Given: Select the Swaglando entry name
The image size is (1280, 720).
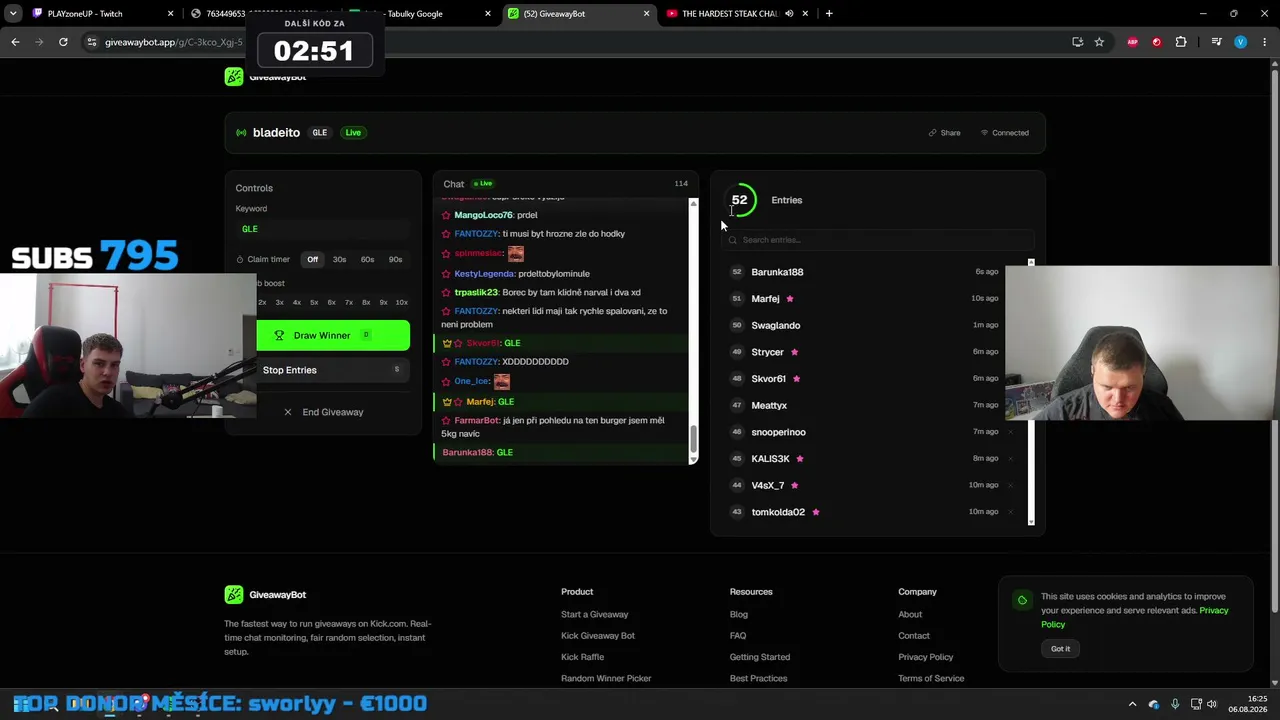Looking at the screenshot, I should [776, 325].
